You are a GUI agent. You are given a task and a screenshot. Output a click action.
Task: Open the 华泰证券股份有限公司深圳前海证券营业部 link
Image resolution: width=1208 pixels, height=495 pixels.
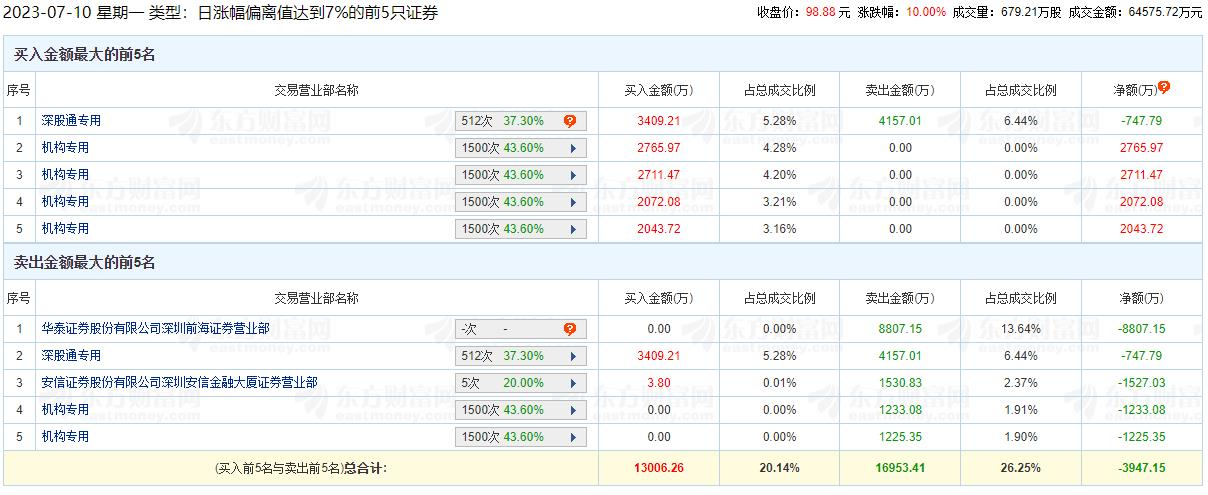155,328
